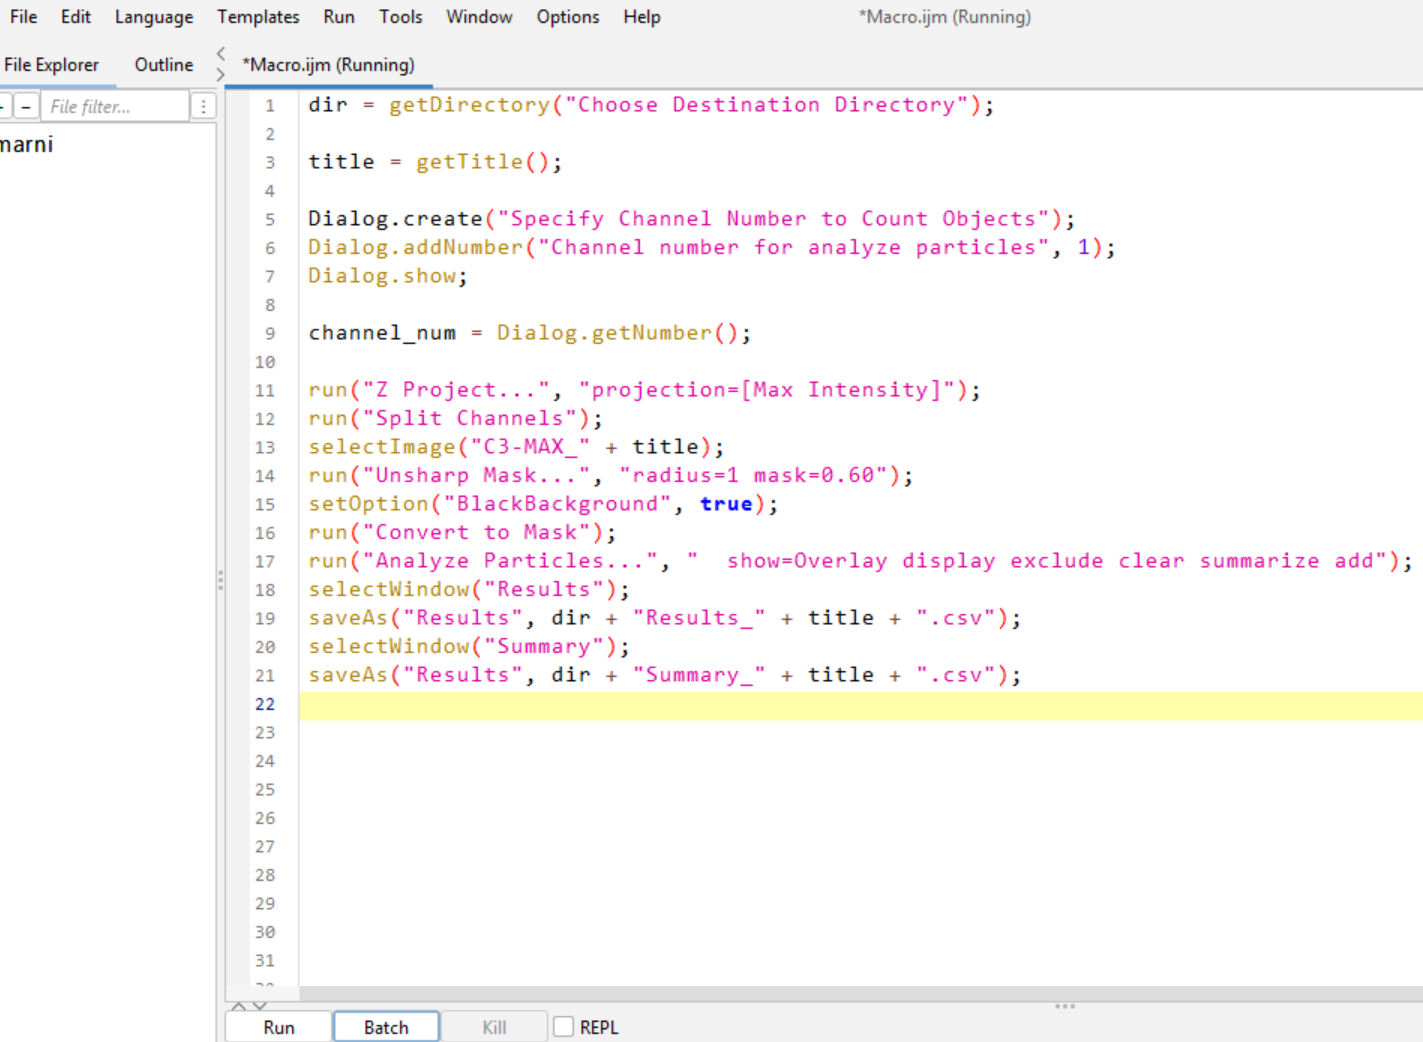The image size is (1423, 1042).
Task: Click the Batch button
Action: [x=386, y=1027]
